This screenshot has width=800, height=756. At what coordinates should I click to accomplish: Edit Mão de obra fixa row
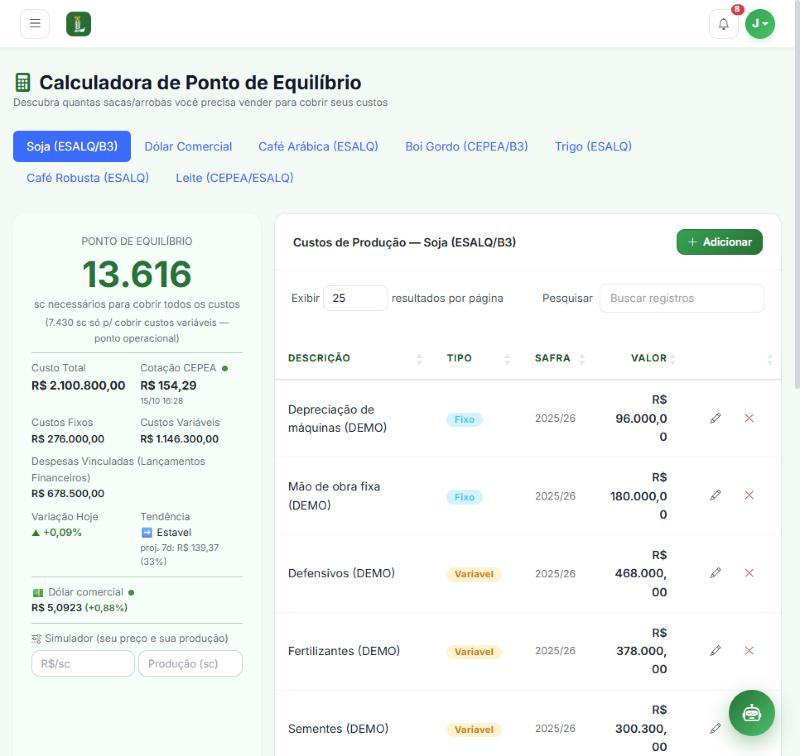pos(715,495)
